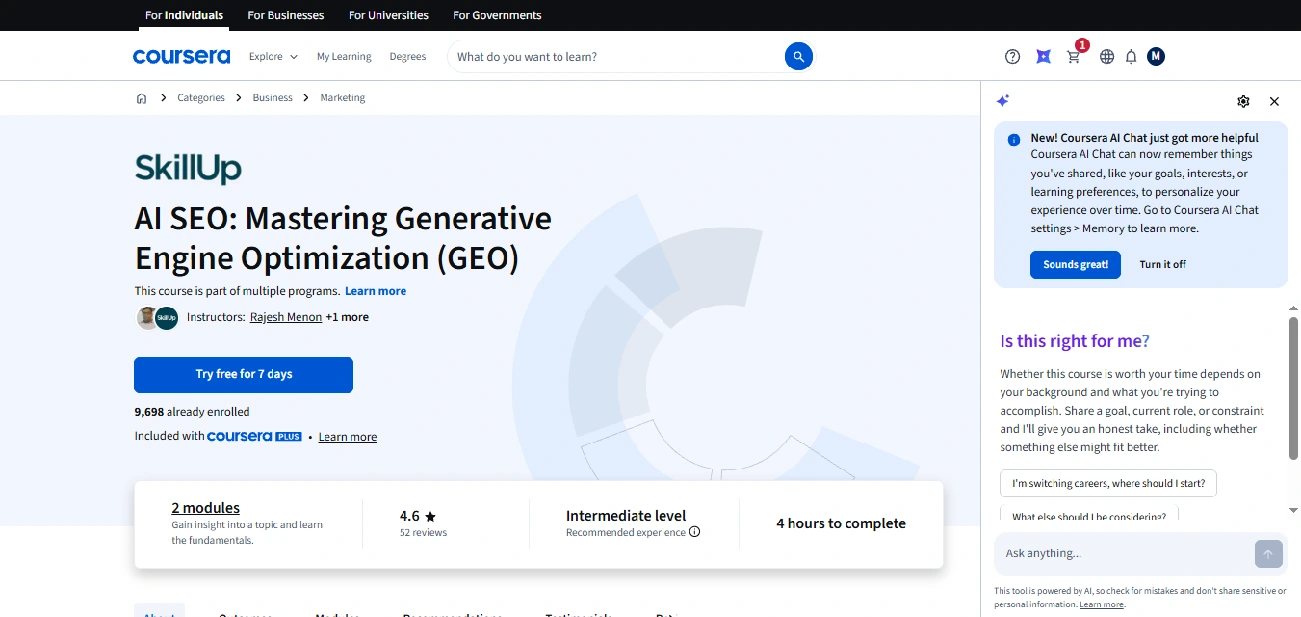
Task: Open My Learning
Action: tap(344, 57)
